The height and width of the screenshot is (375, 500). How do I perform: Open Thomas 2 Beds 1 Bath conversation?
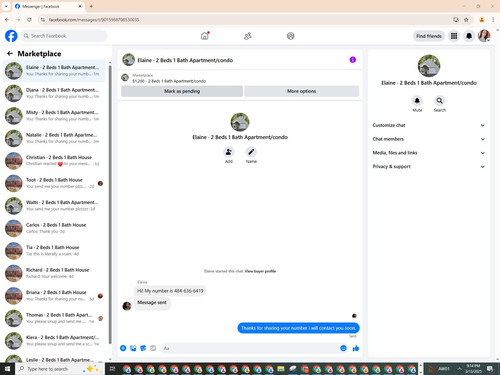(x=55, y=318)
